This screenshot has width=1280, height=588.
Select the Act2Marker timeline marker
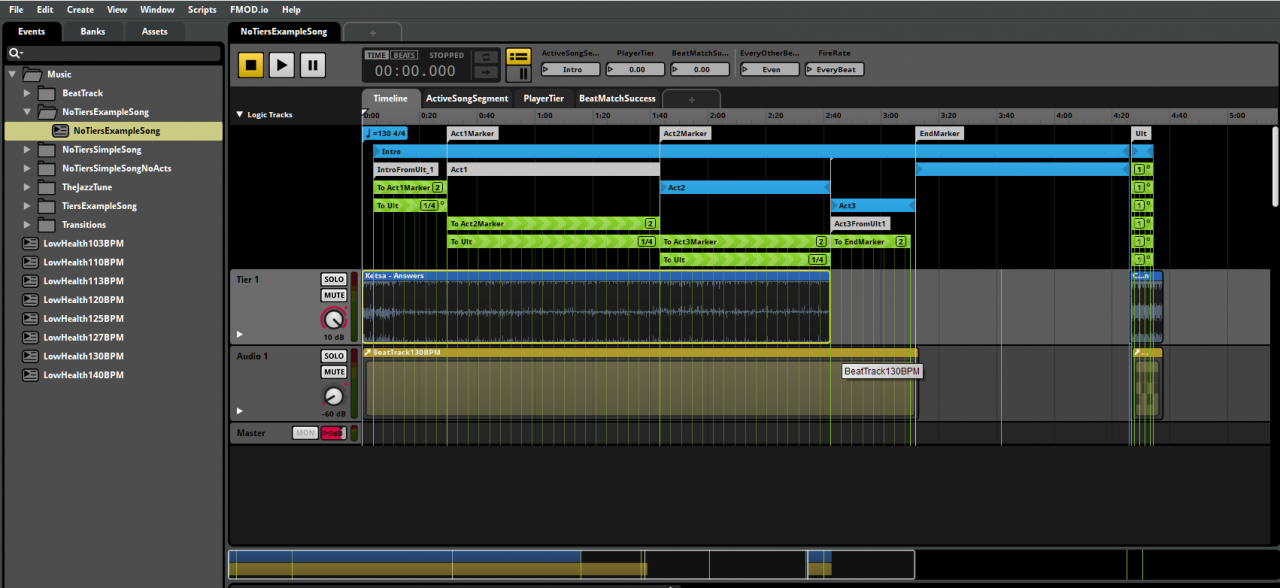tap(685, 133)
